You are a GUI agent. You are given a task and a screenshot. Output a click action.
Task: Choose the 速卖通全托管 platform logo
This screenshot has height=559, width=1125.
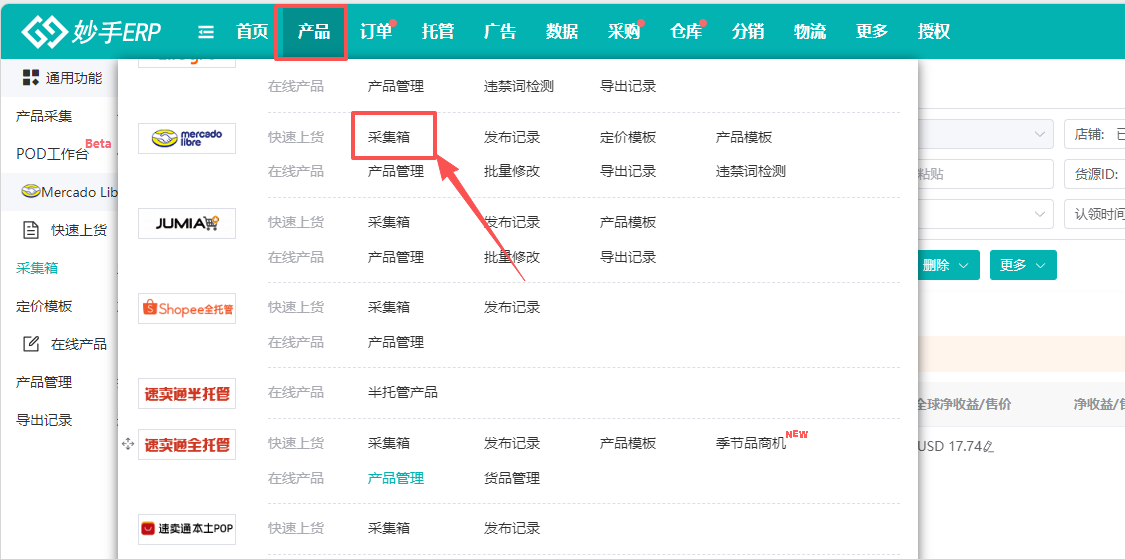187,445
